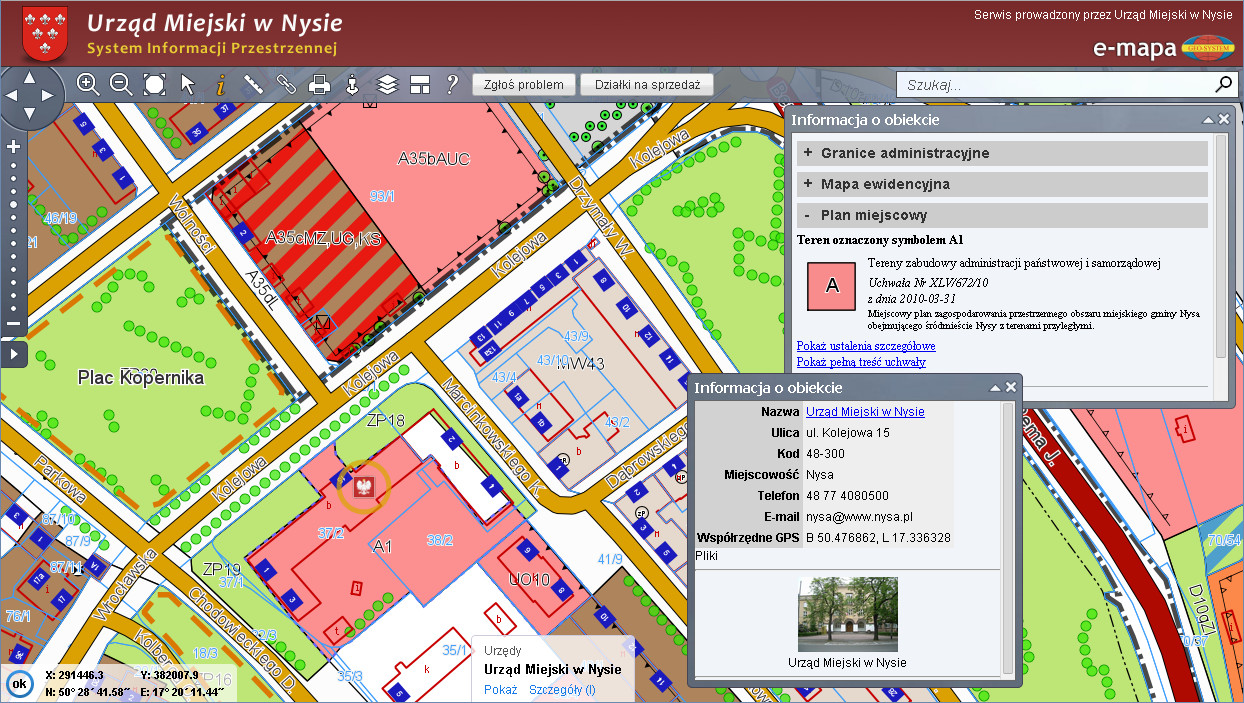The image size is (1244, 703).
Task: Collapse upper Informacja o obiekcie panel
Action: 1208,120
